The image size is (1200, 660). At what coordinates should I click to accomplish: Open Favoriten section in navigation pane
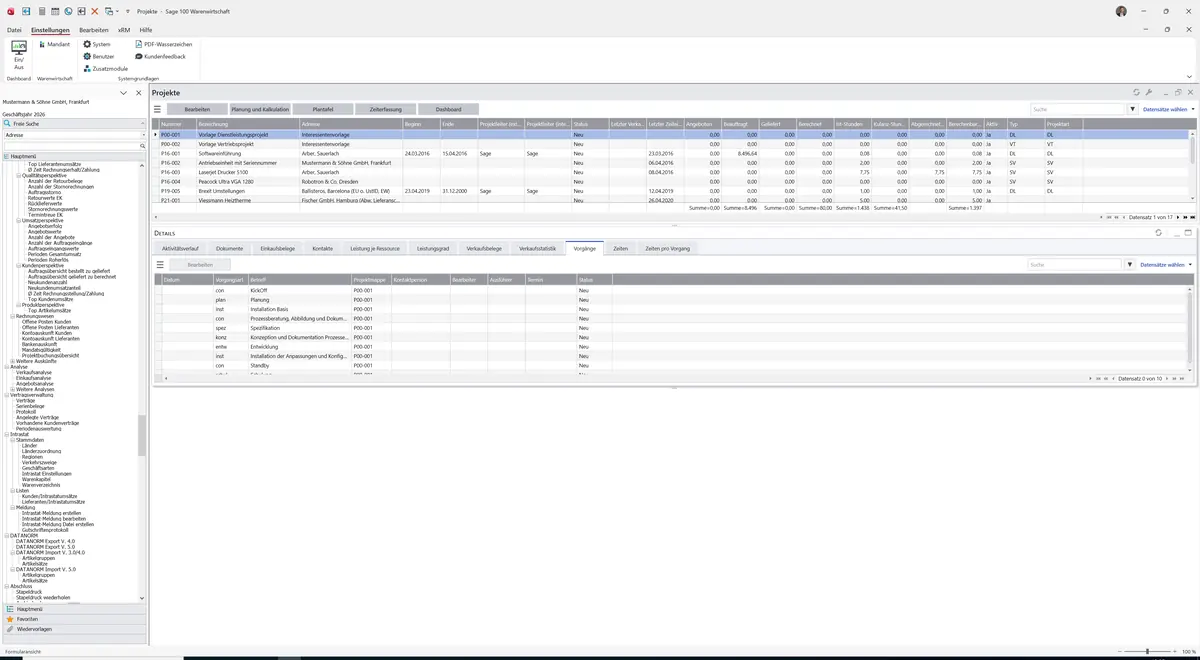74,619
